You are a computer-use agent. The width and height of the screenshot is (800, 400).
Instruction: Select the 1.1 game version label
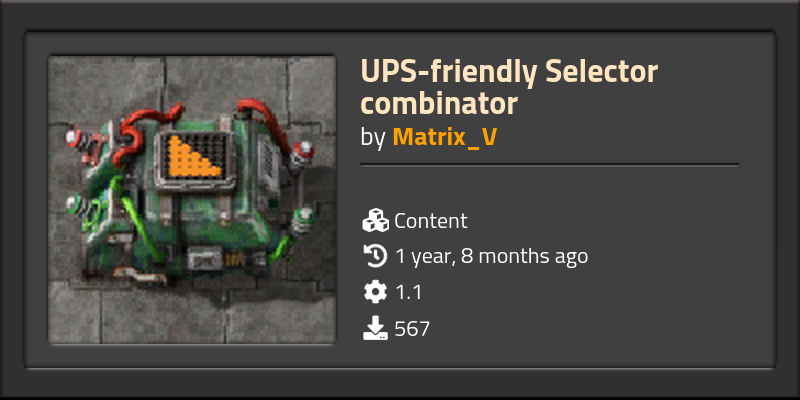(409, 293)
